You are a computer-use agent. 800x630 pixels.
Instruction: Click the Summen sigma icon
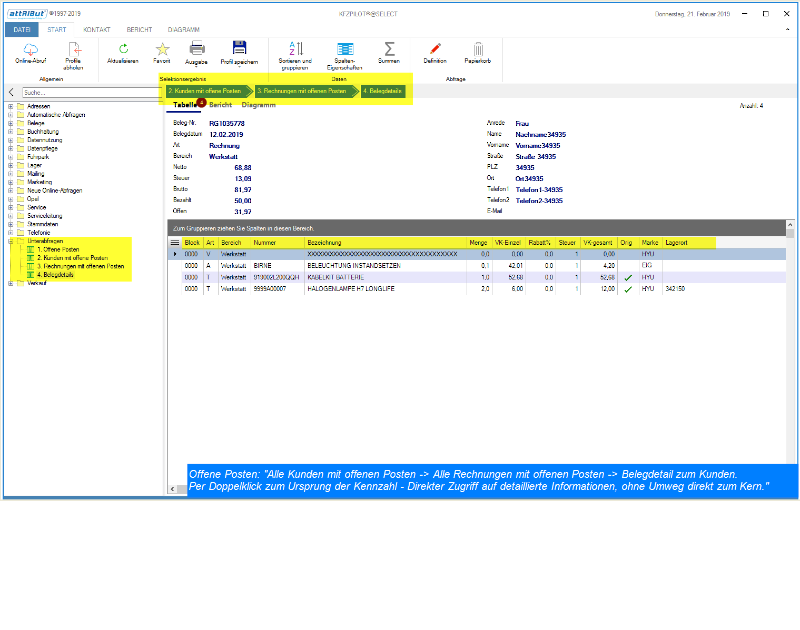coord(389,48)
